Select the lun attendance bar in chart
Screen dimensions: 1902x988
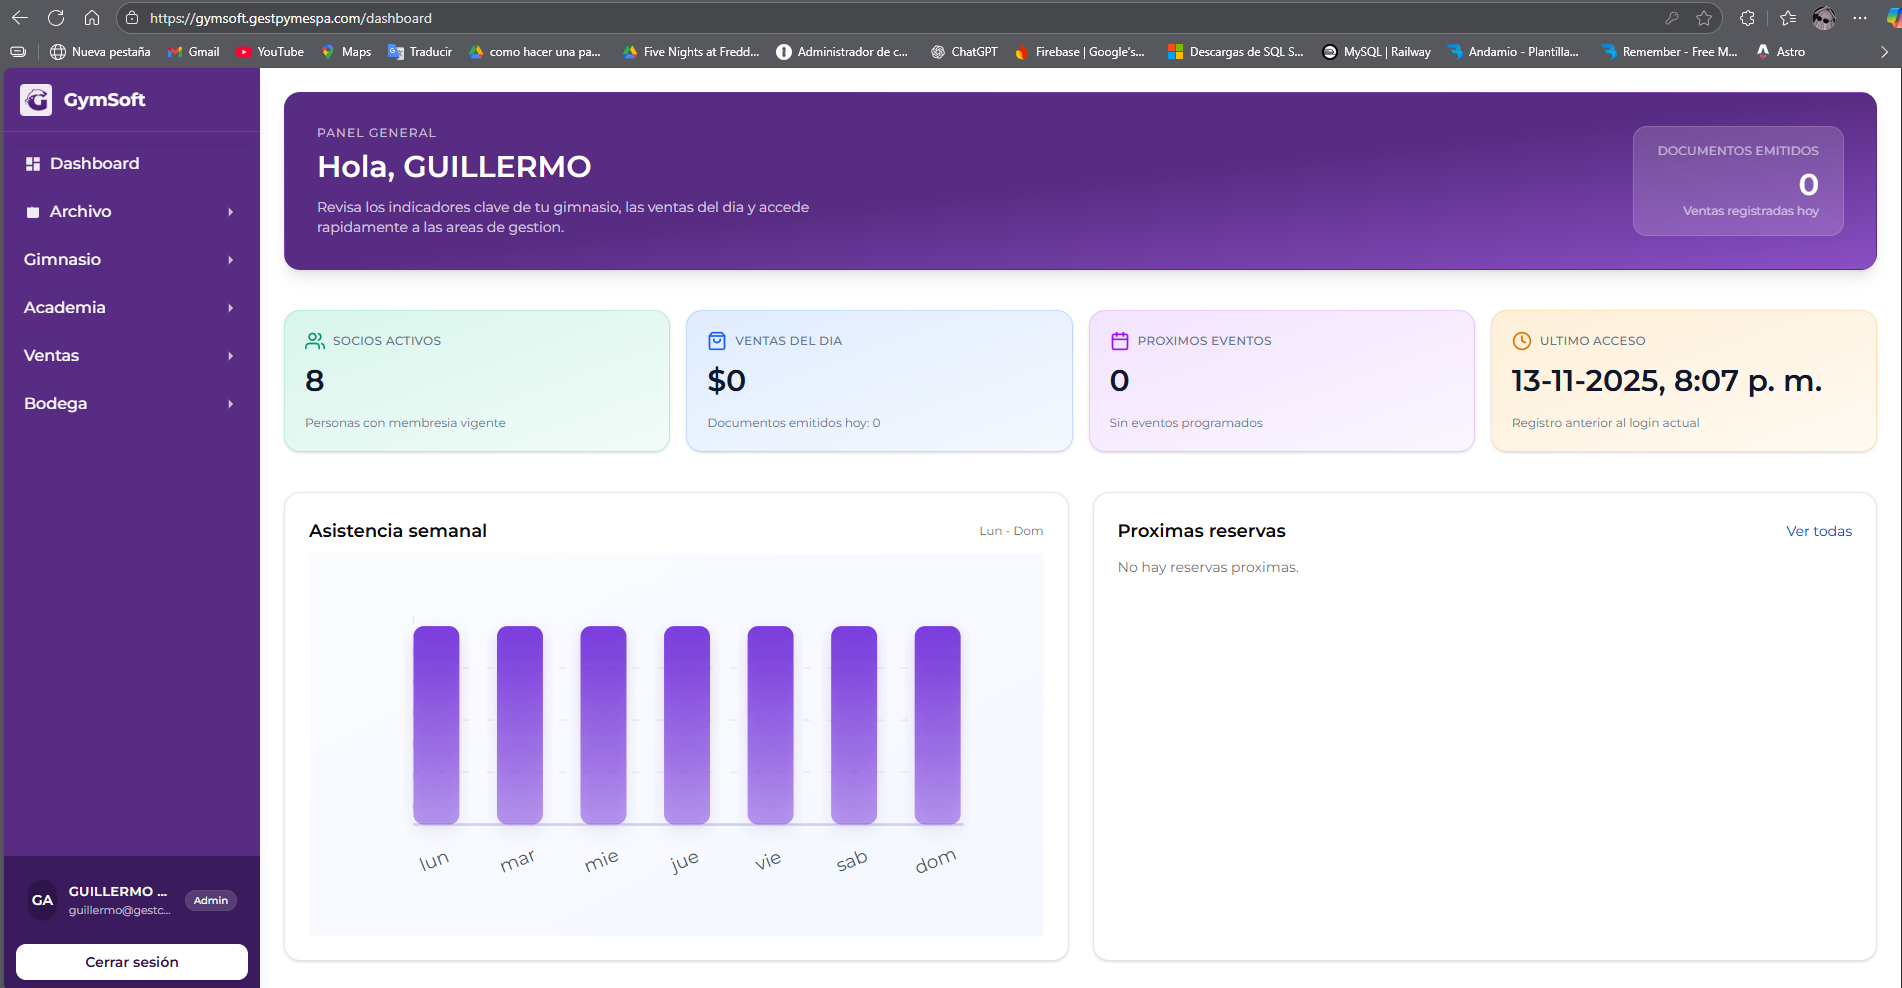[x=436, y=725]
